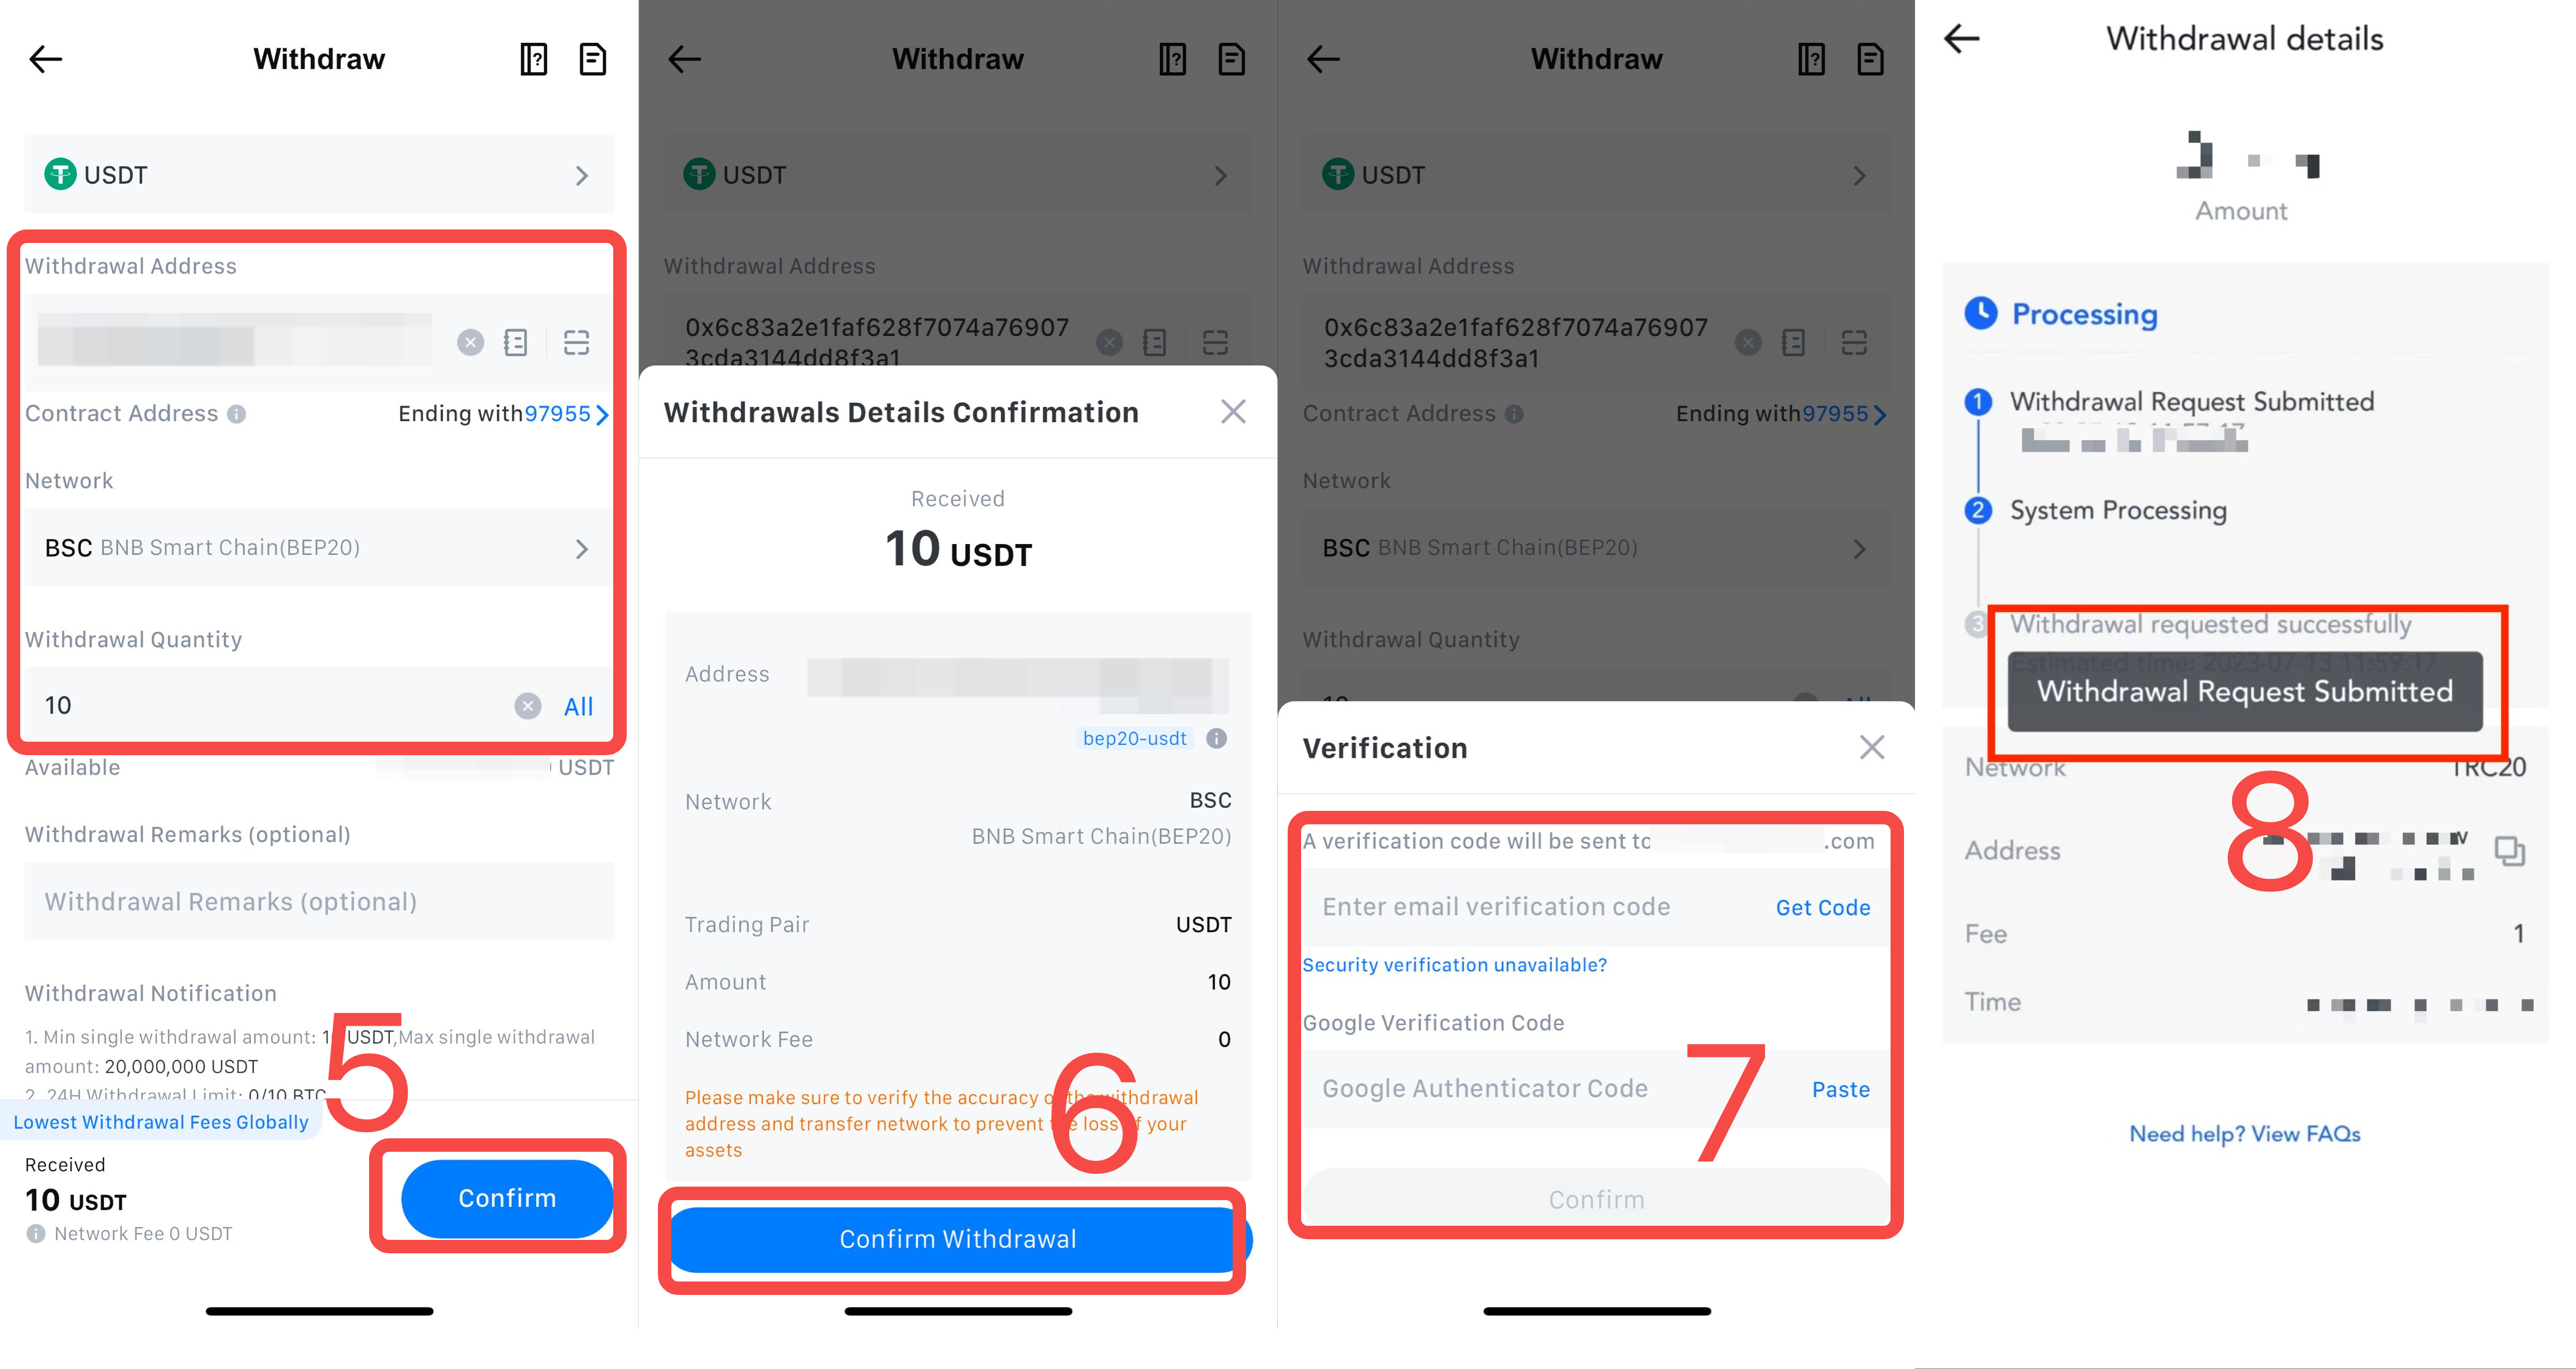Focus the Withdrawal Remarks input field
Image resolution: width=2576 pixels, height=1369 pixels.
tap(319, 901)
